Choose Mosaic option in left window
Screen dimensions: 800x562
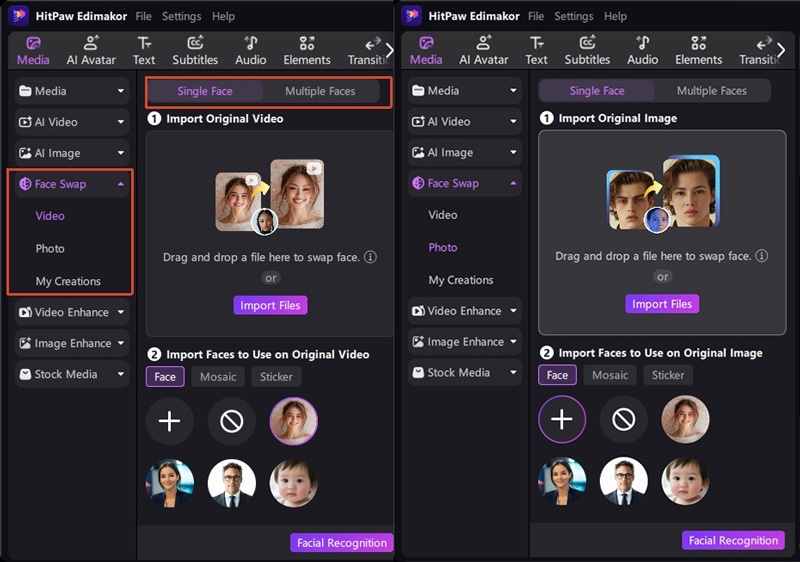click(x=218, y=377)
